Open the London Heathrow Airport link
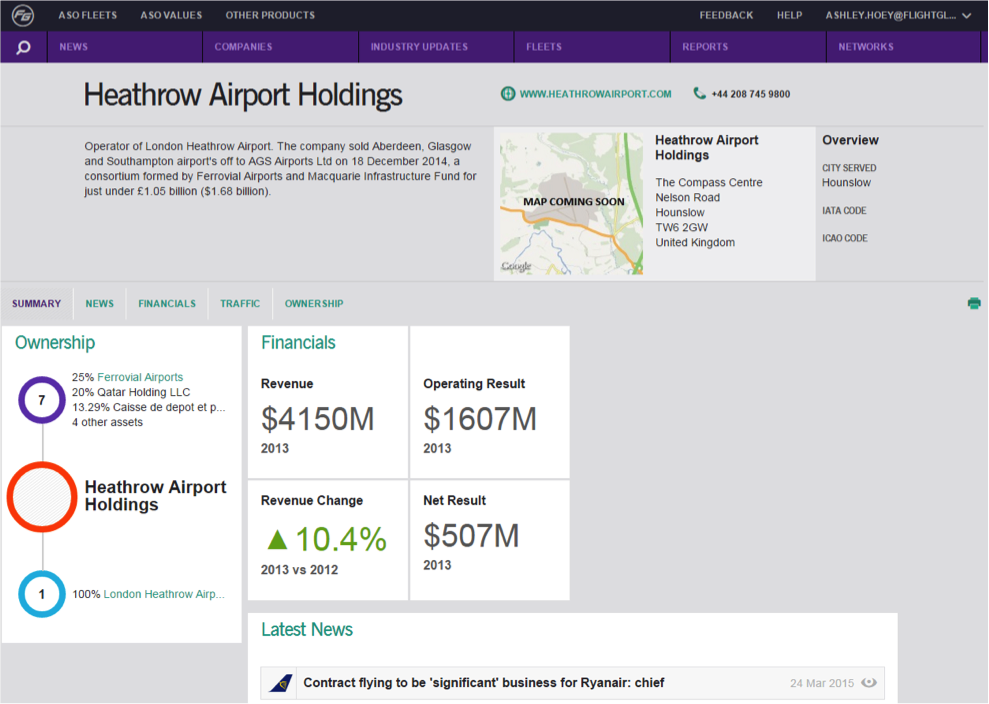This screenshot has height=704, width=989. coord(164,594)
